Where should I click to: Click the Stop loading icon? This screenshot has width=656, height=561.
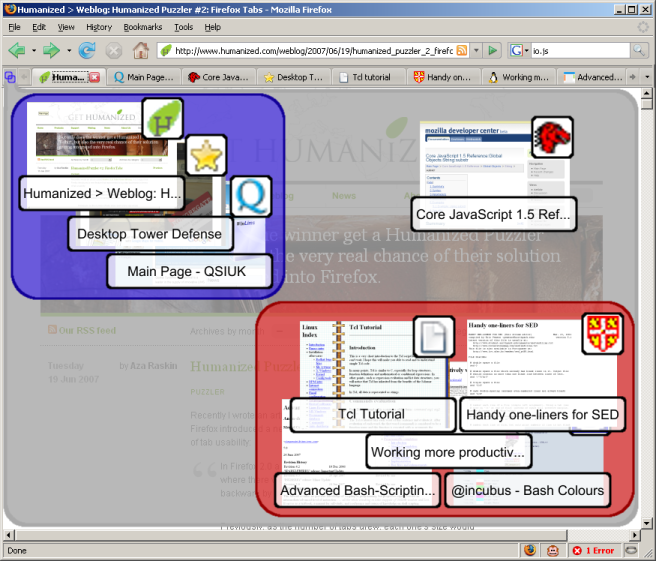114,50
